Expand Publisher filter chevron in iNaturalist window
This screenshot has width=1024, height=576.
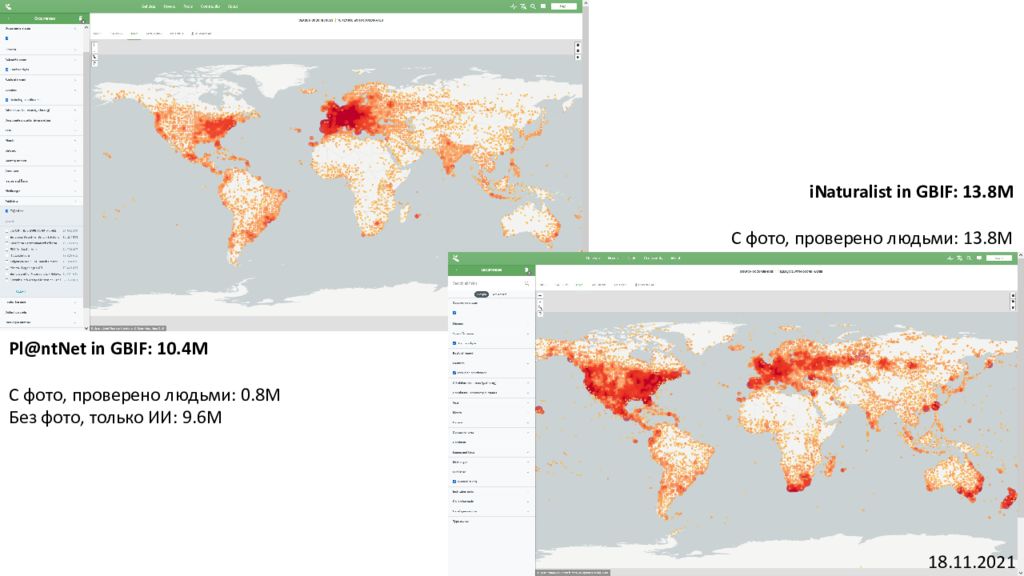pos(528,472)
